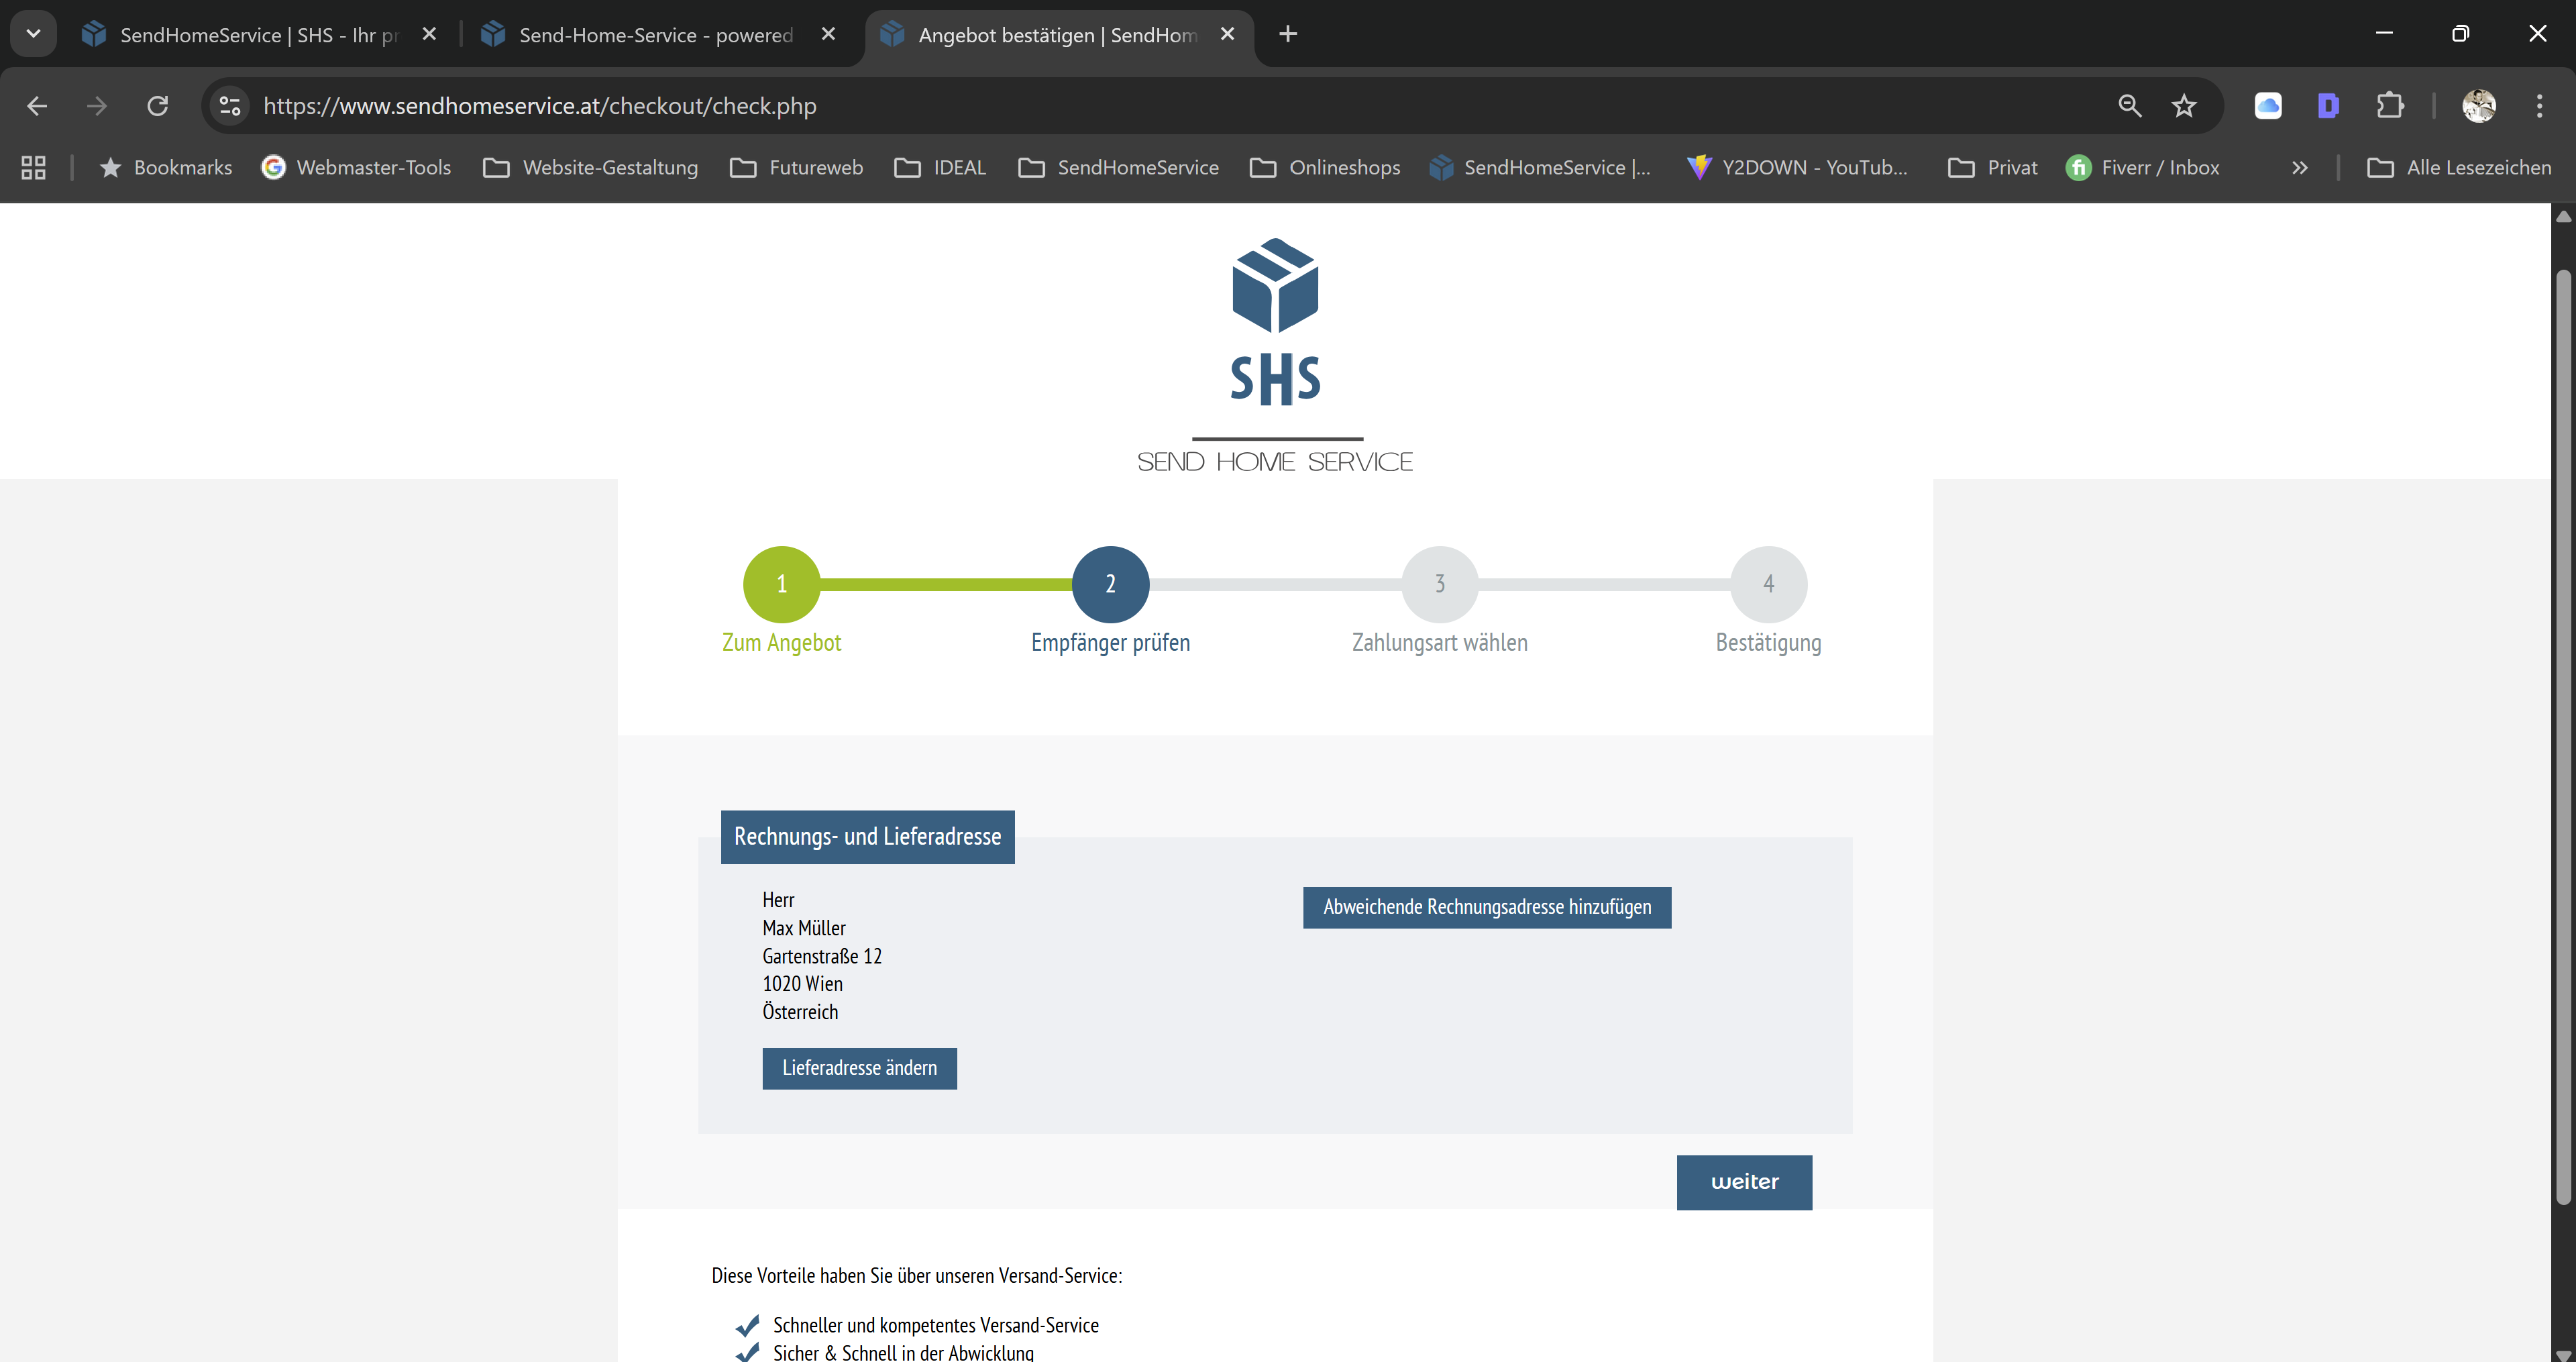The height and width of the screenshot is (1362, 2576).
Task: Click the Rechnungs- und Lieferadresse heading
Action: pyautogui.click(x=867, y=837)
